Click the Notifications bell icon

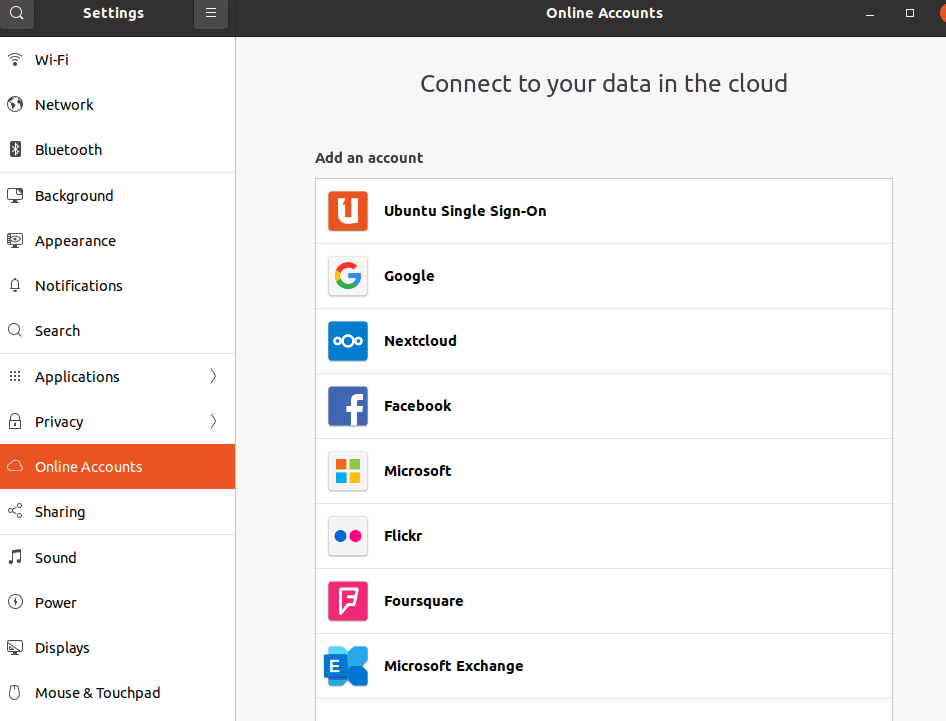[x=15, y=285]
